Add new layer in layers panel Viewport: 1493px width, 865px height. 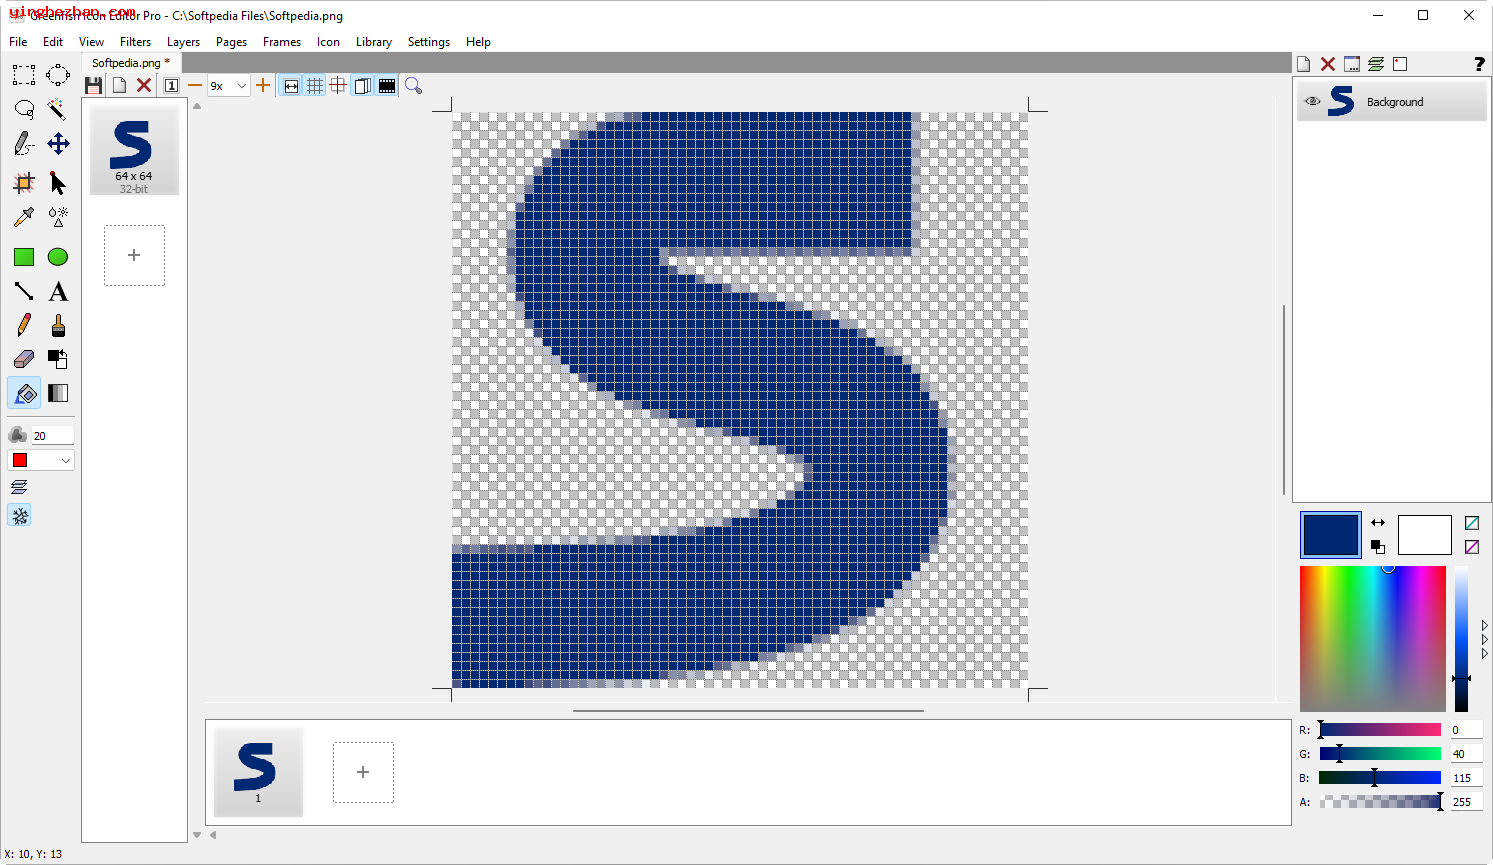1304,64
